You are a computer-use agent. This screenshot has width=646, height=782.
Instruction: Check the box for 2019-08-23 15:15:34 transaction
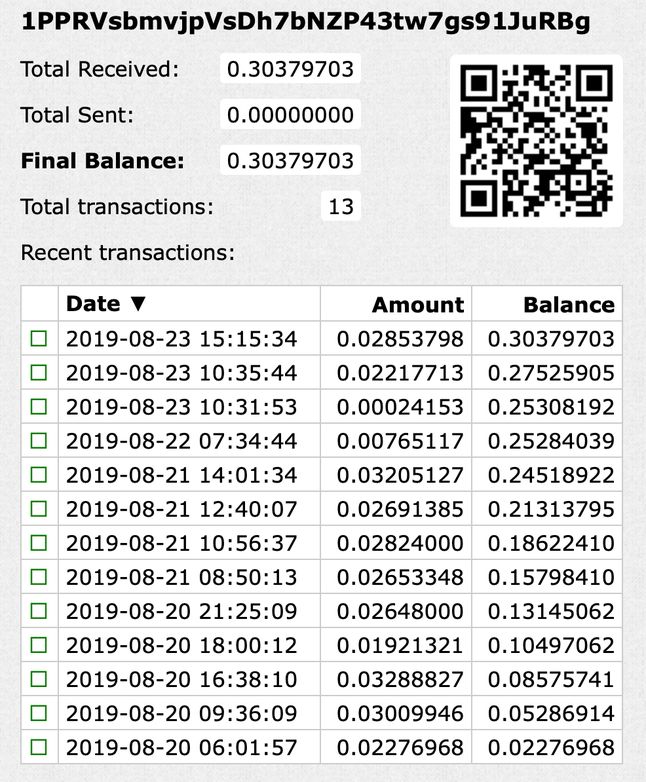(x=39, y=339)
